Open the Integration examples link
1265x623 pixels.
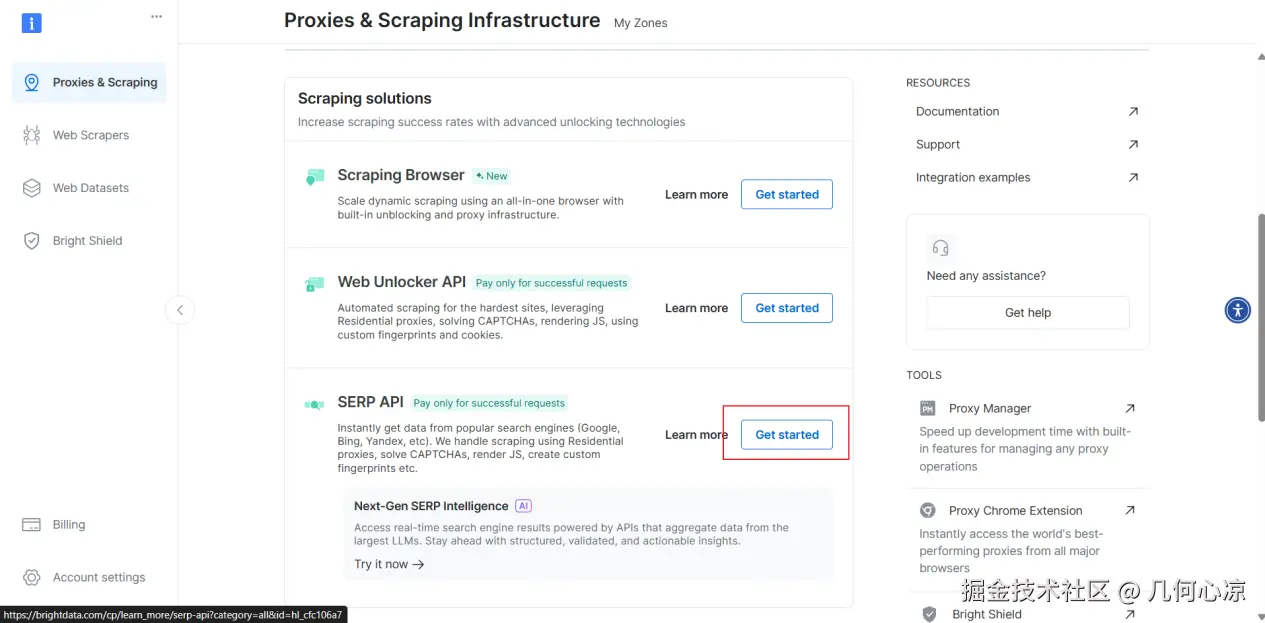coord(972,178)
